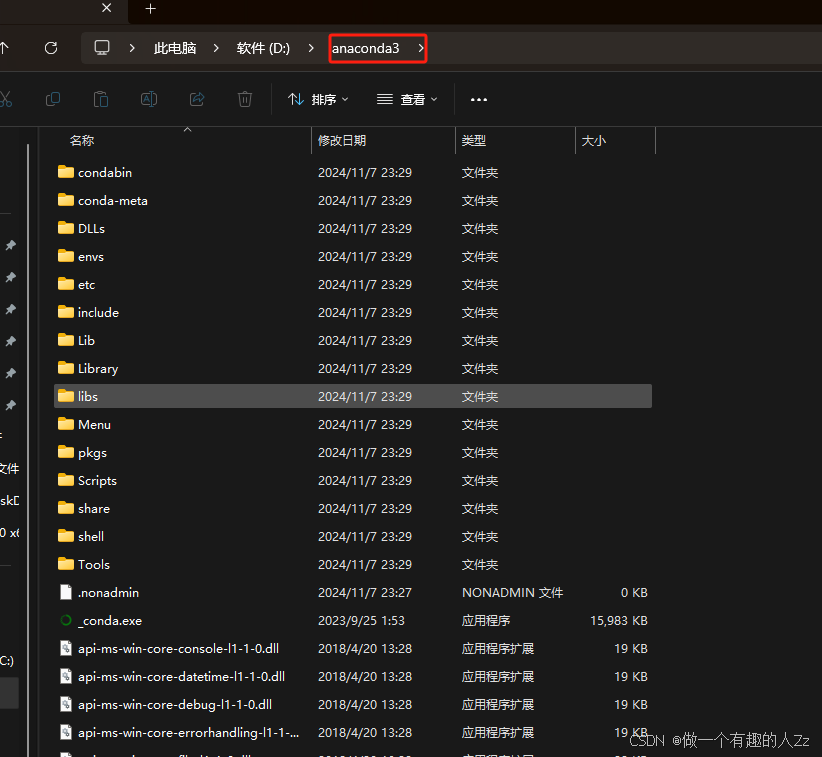Click the DLLs folder icon
This screenshot has height=757, width=822.
point(66,228)
